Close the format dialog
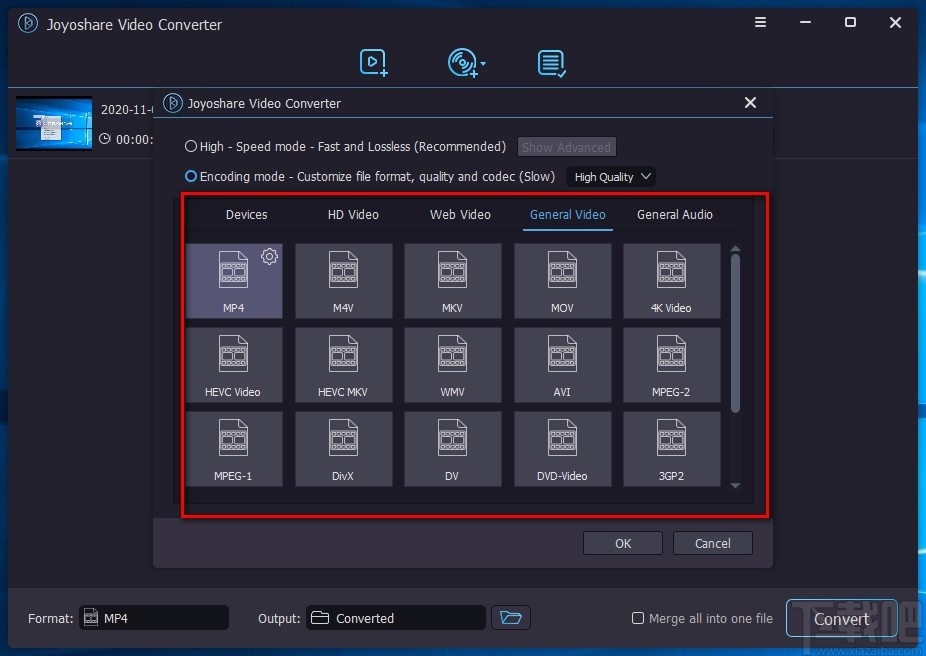 pyautogui.click(x=751, y=103)
